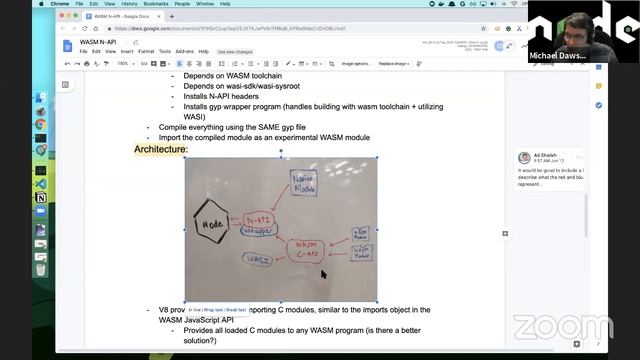The image size is (640, 360).
Task: Open a new Chrome tab
Action: point(172,16)
